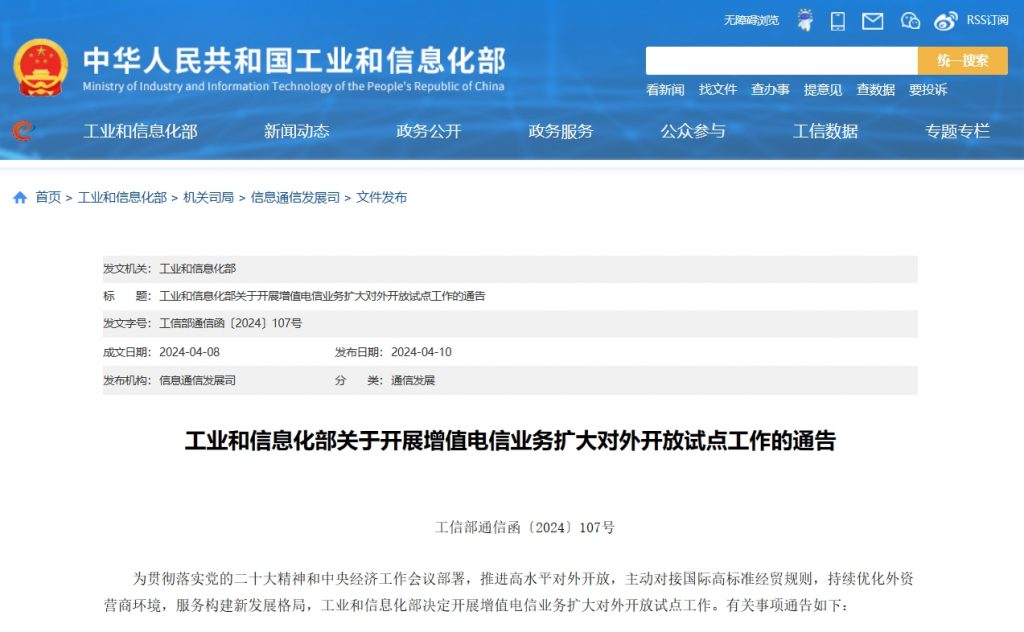Image resolution: width=1024 pixels, height=632 pixels.
Task: Click the robot assistant icon
Action: pyautogui.click(x=805, y=20)
